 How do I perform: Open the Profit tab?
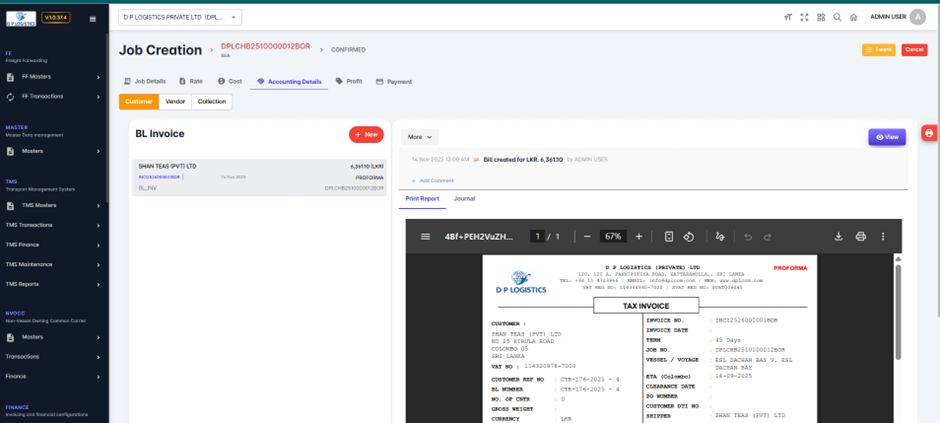pyautogui.click(x=349, y=81)
